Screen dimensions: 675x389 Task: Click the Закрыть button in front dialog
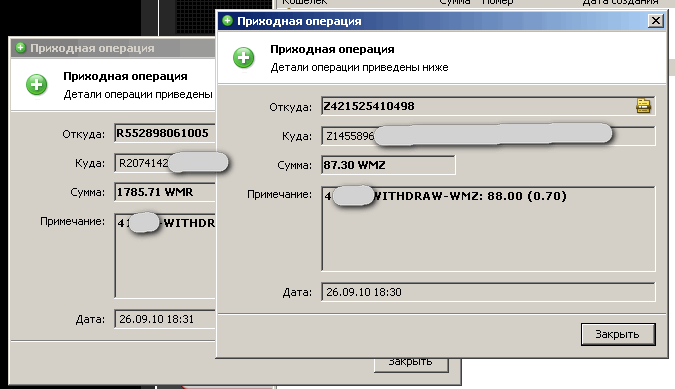tap(618, 334)
